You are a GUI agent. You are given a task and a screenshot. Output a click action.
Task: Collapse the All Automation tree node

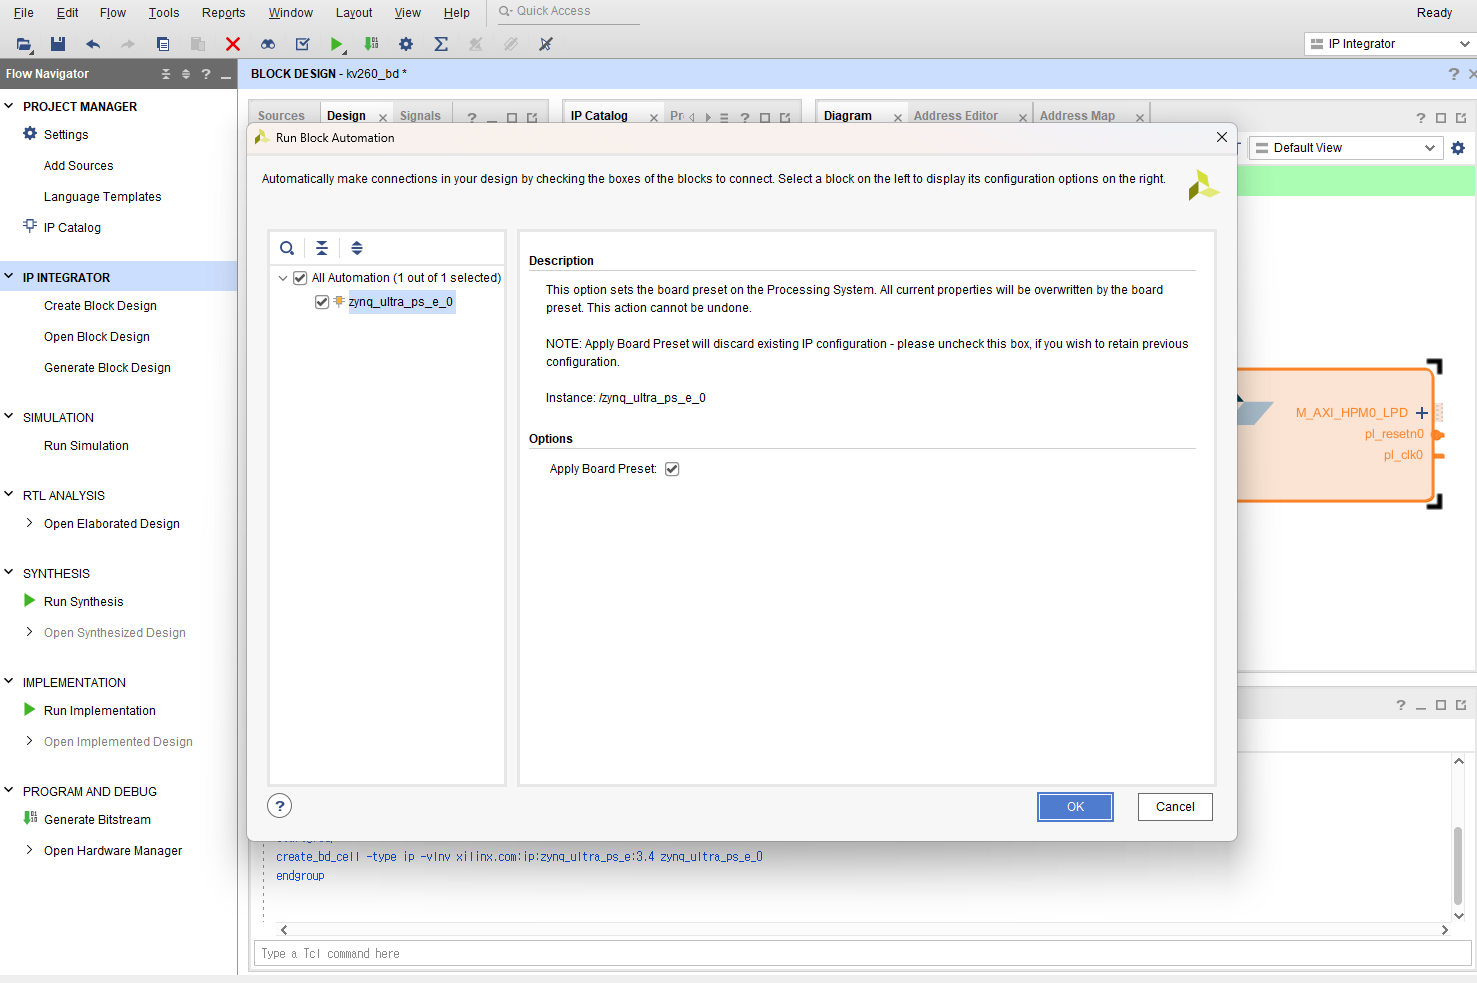(x=283, y=278)
